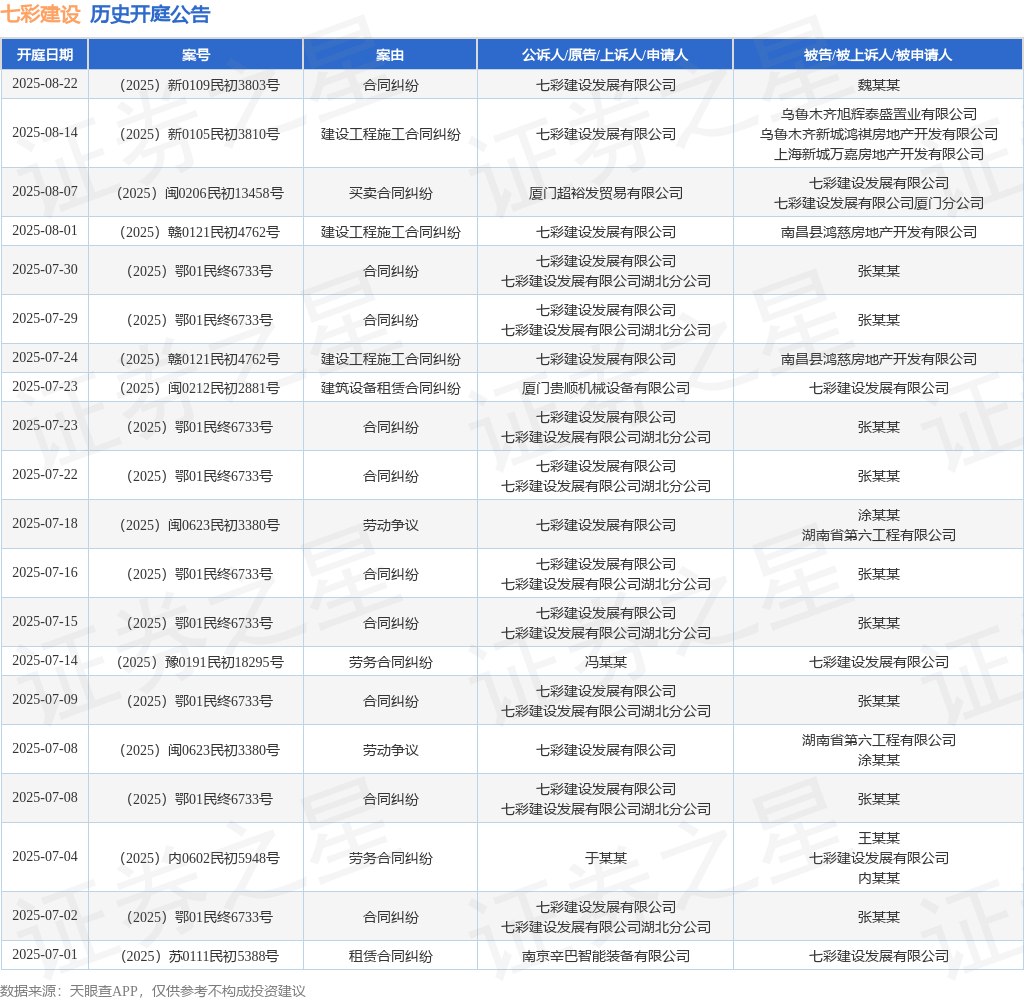The height and width of the screenshot is (1000, 1024).
Task: Click case number (2025)苏0111民初5388号
Action: tap(199, 956)
